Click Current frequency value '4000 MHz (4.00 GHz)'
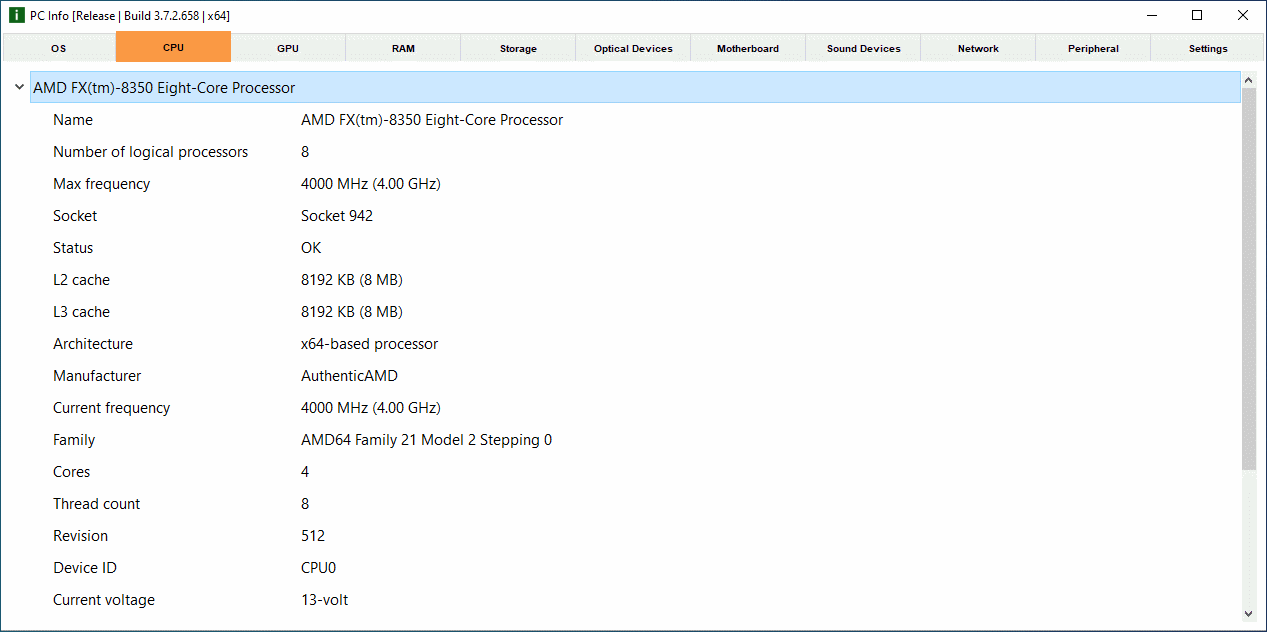This screenshot has width=1267, height=632. pos(371,408)
